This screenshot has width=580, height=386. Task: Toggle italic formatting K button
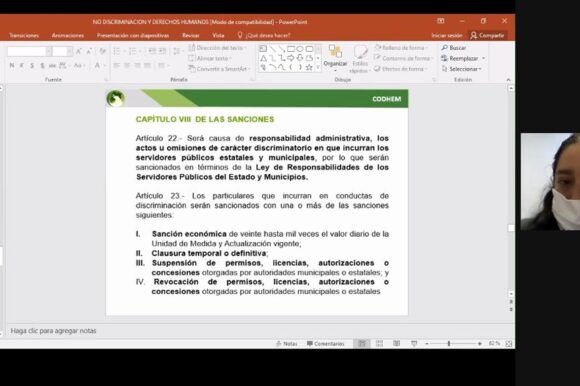tap(22, 65)
